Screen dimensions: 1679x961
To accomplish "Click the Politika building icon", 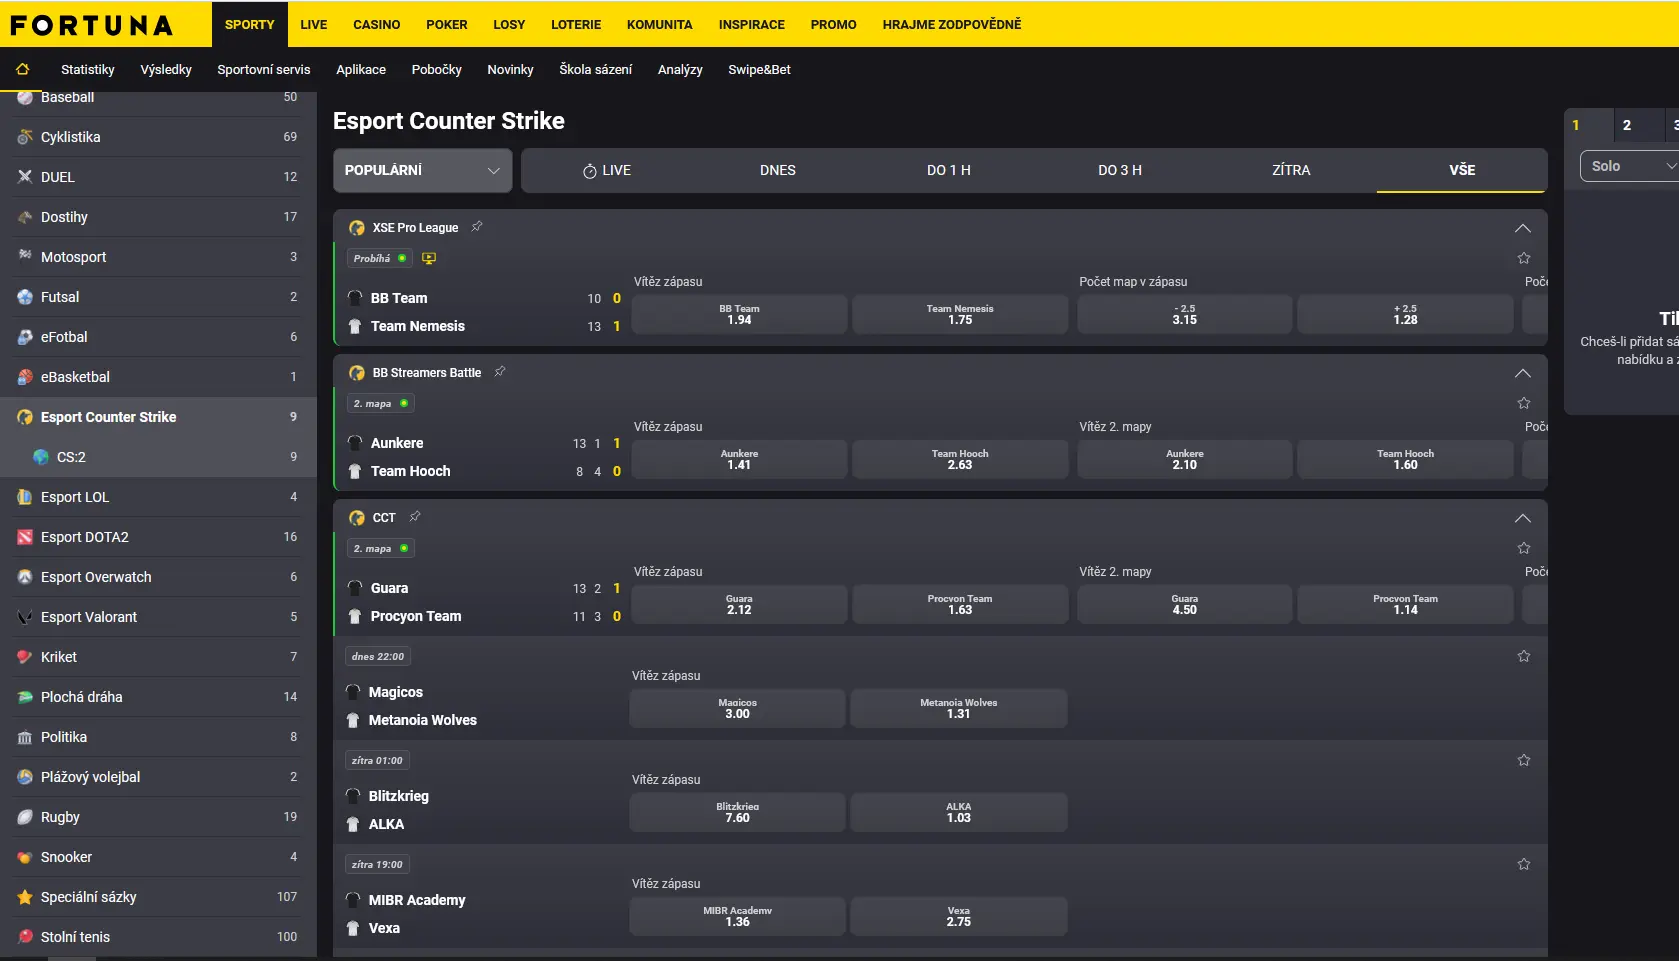I will [x=25, y=737].
